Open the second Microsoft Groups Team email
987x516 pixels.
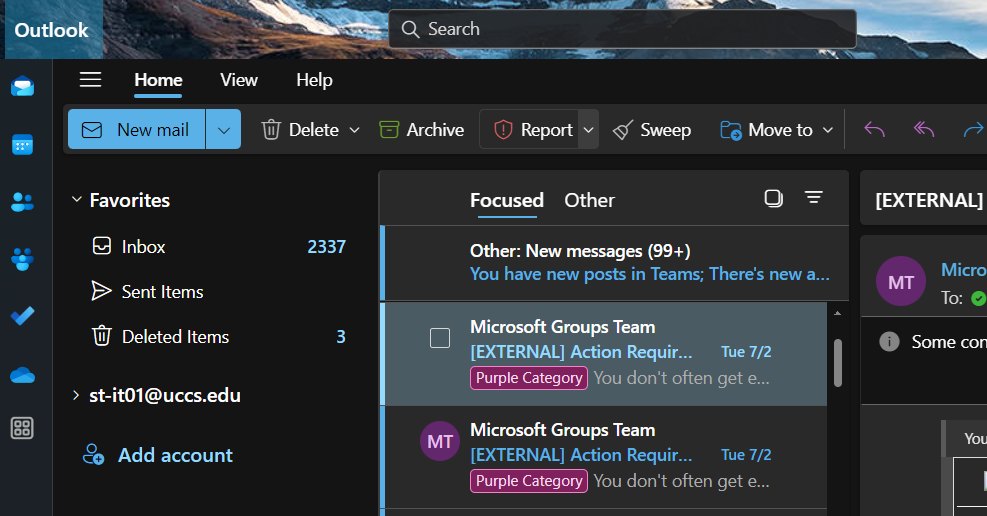pos(604,457)
